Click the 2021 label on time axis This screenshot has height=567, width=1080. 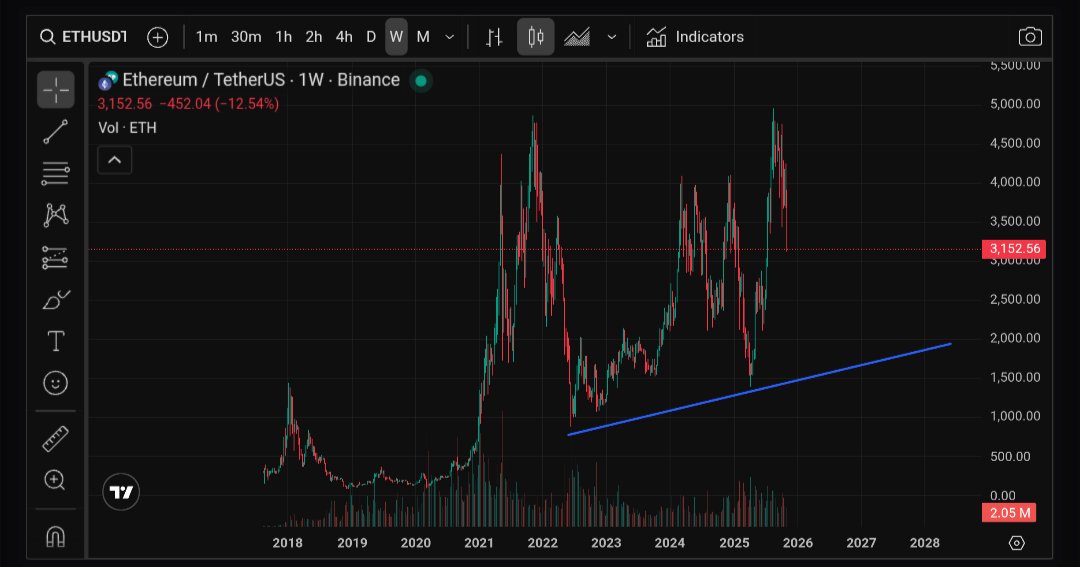click(x=479, y=543)
